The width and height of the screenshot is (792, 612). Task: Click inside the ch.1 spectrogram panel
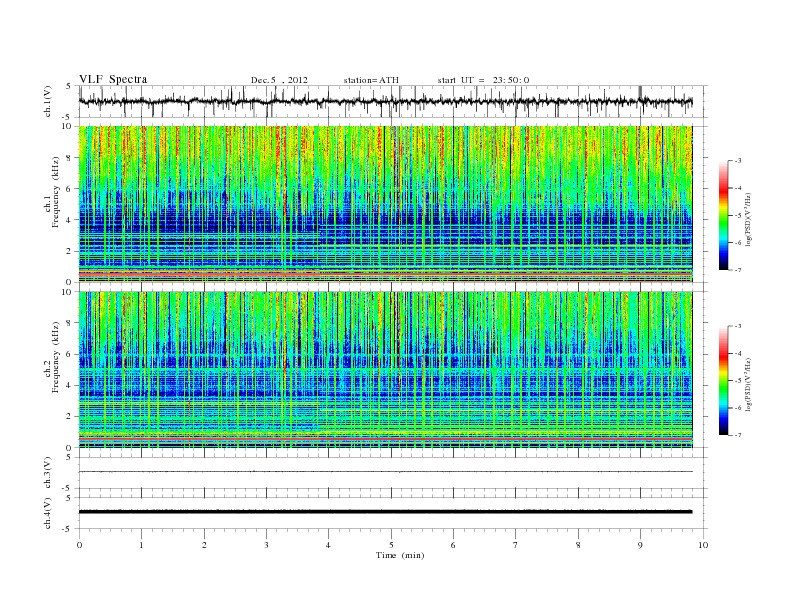click(x=385, y=203)
